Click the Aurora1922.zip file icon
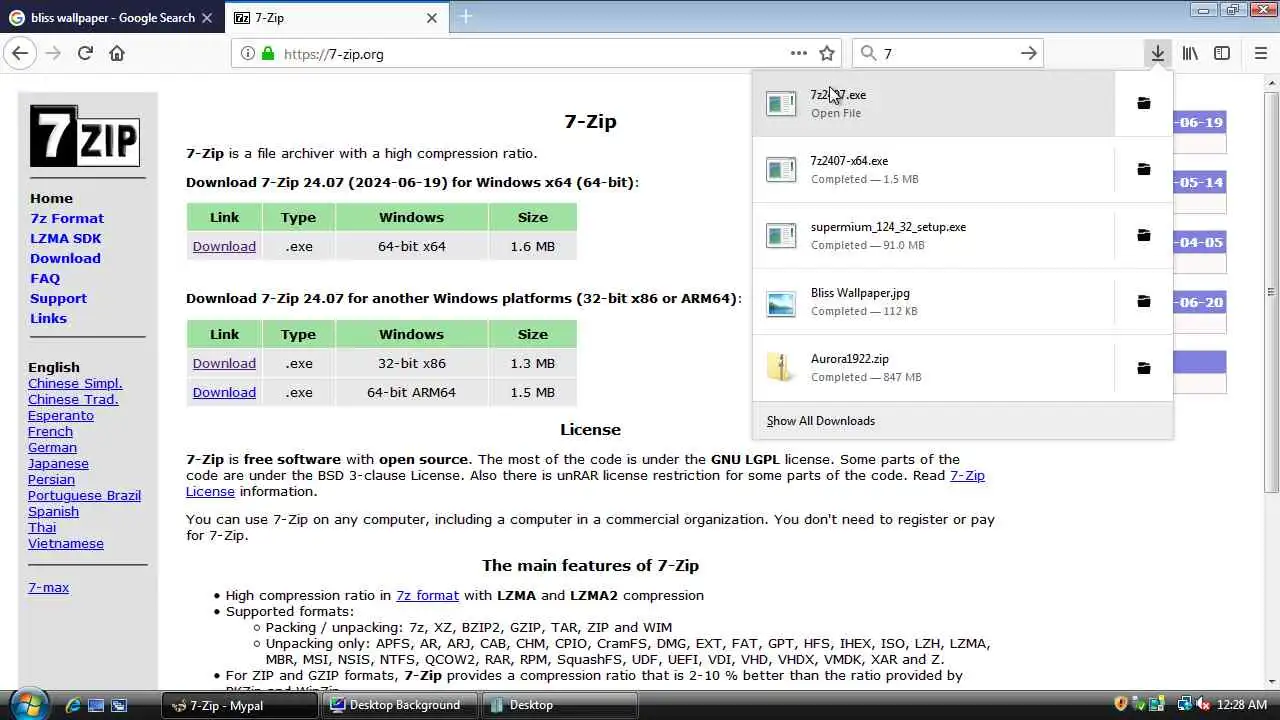Viewport: 1280px width, 720px height. click(x=781, y=367)
